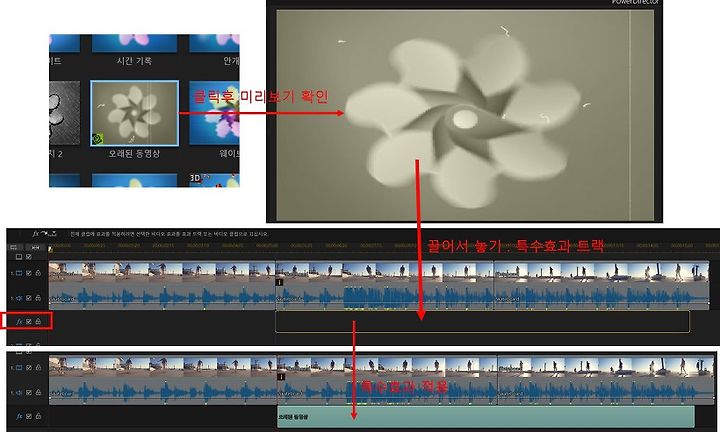Lock audio track 1 in the empty-effect-track timeline
The image size is (720, 432).
click(x=38, y=298)
